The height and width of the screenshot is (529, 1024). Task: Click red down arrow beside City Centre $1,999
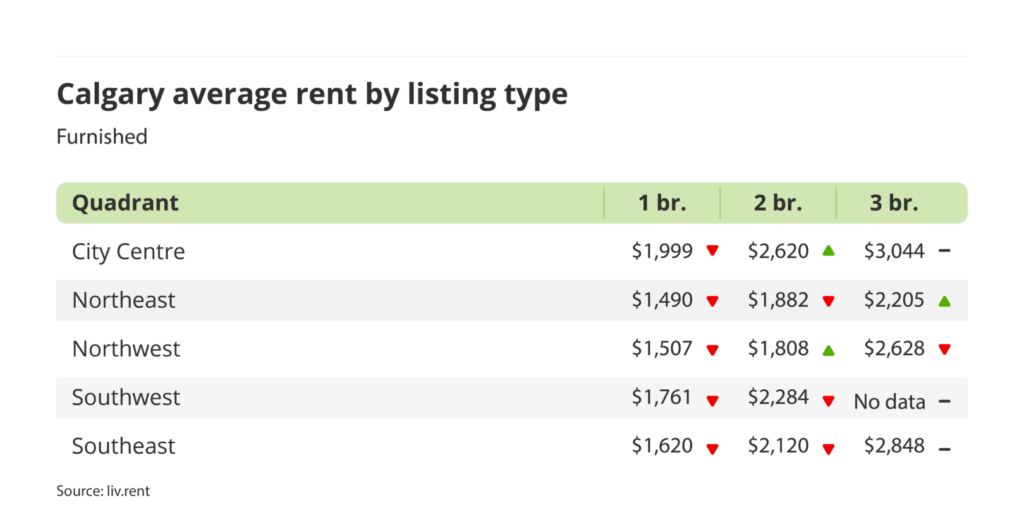[x=712, y=251]
